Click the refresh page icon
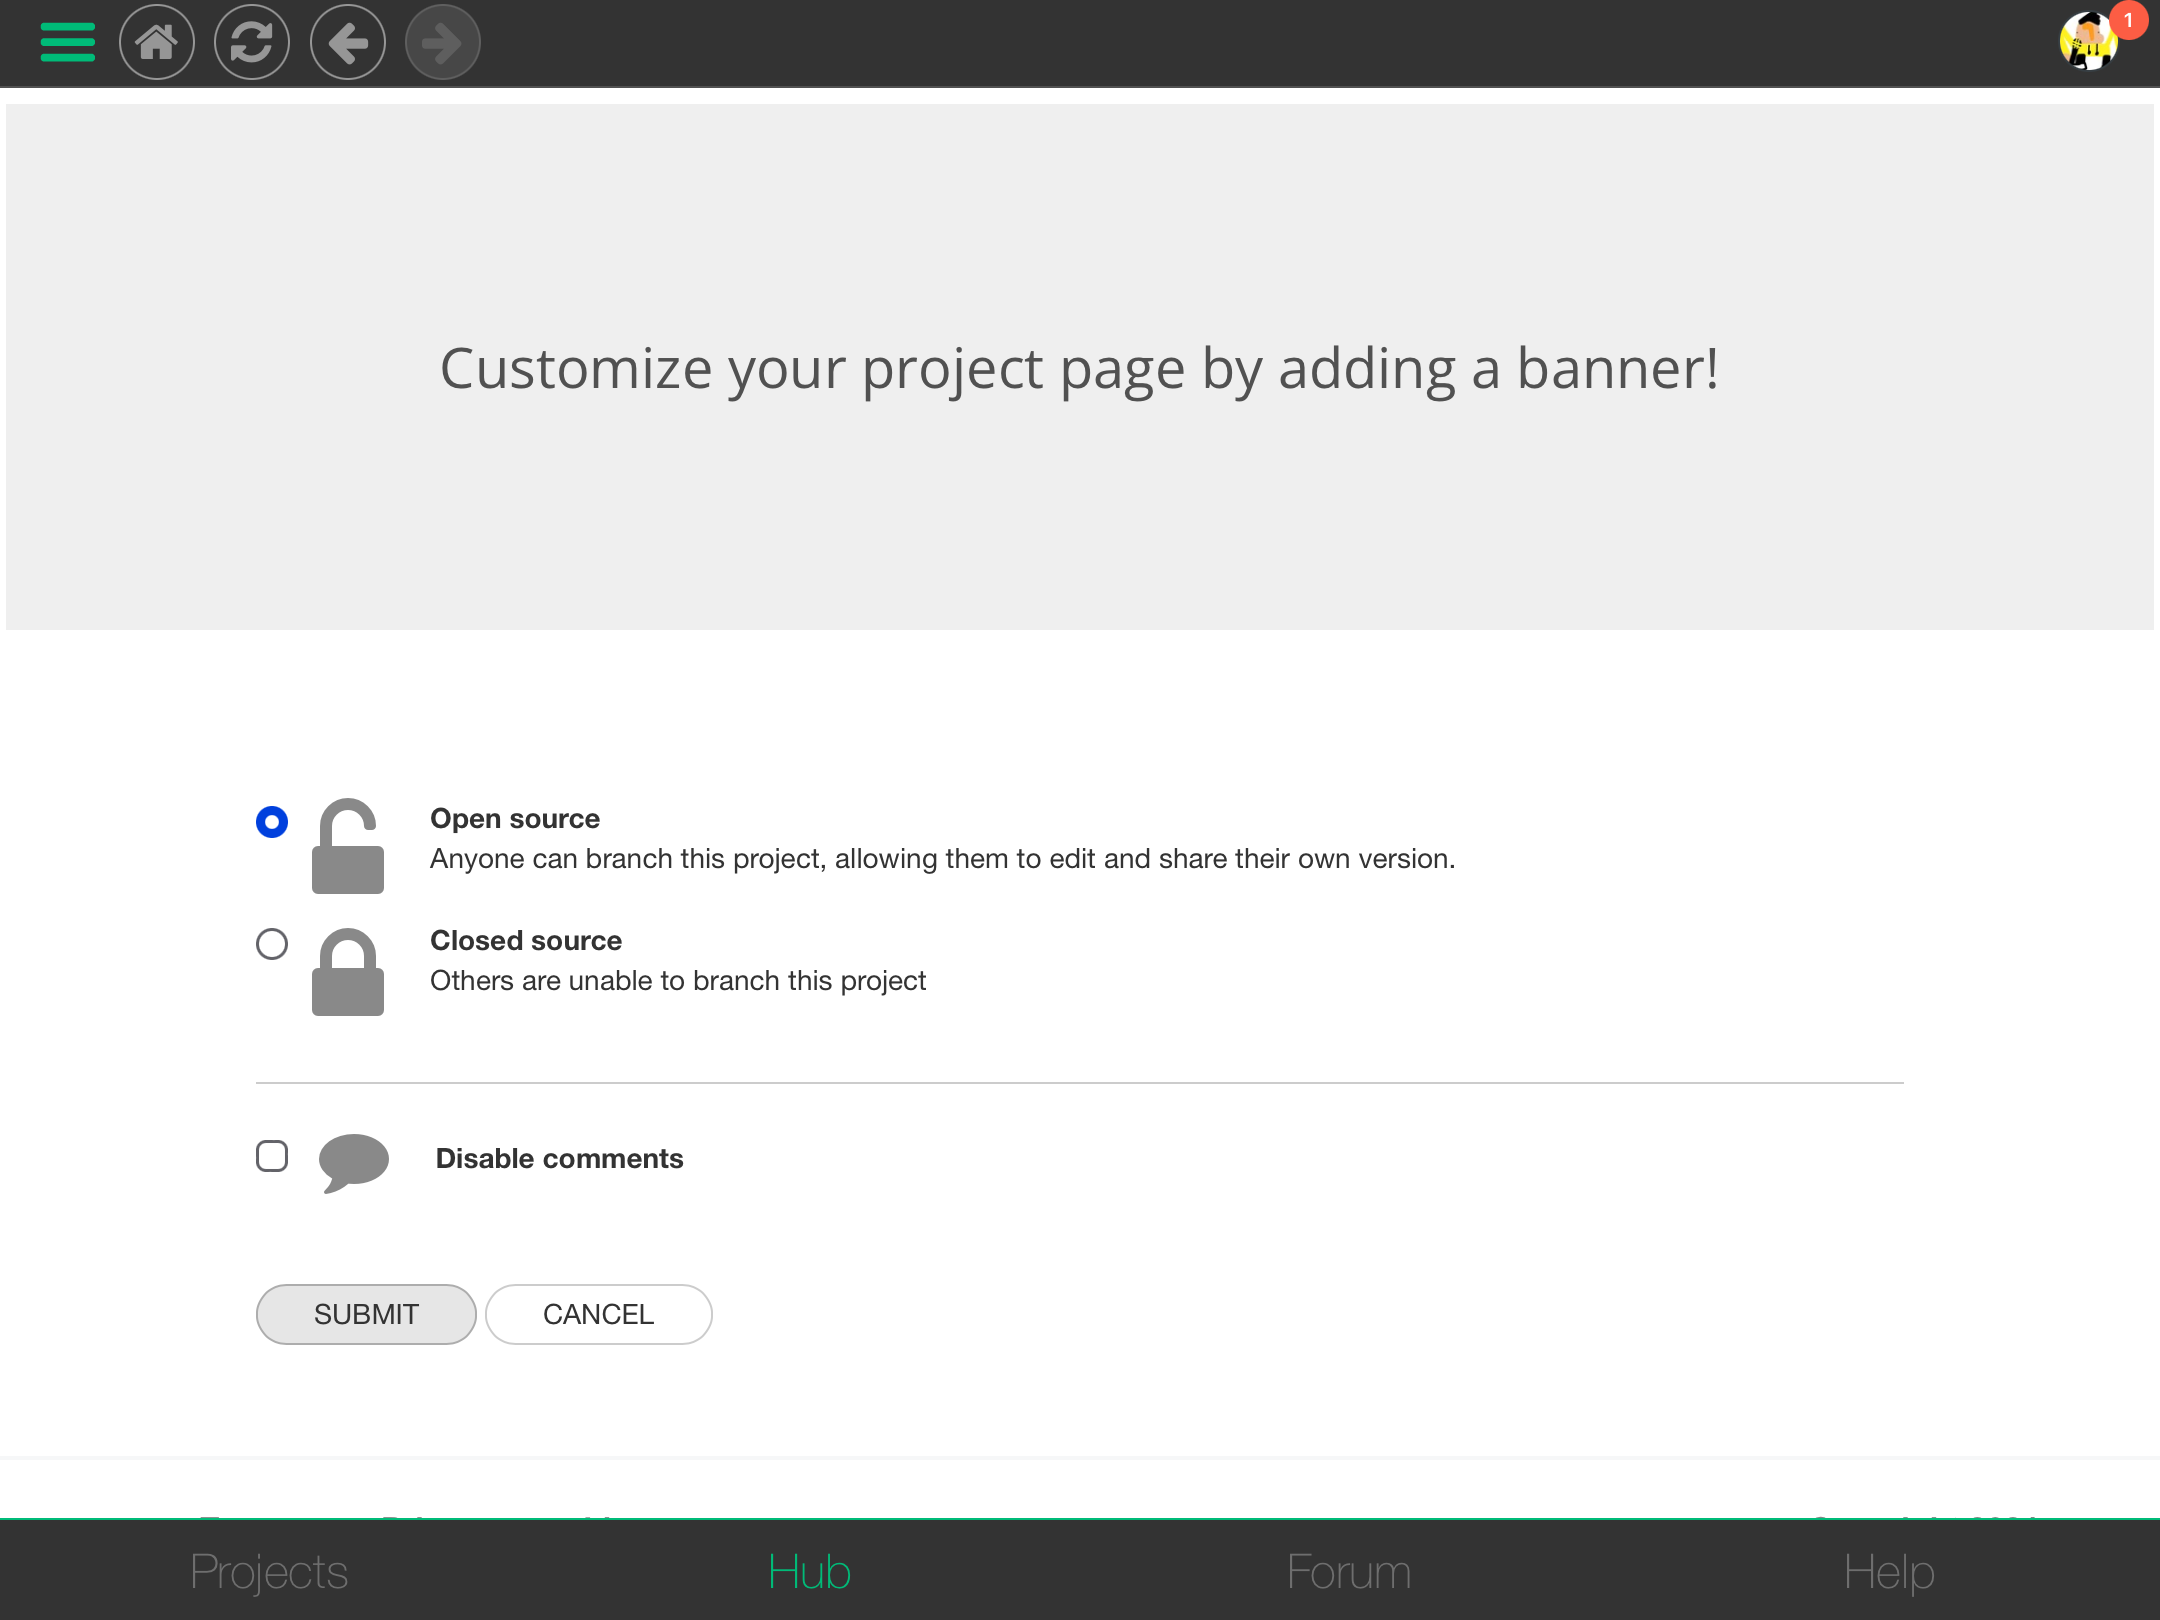2160x1620 pixels. point(251,42)
